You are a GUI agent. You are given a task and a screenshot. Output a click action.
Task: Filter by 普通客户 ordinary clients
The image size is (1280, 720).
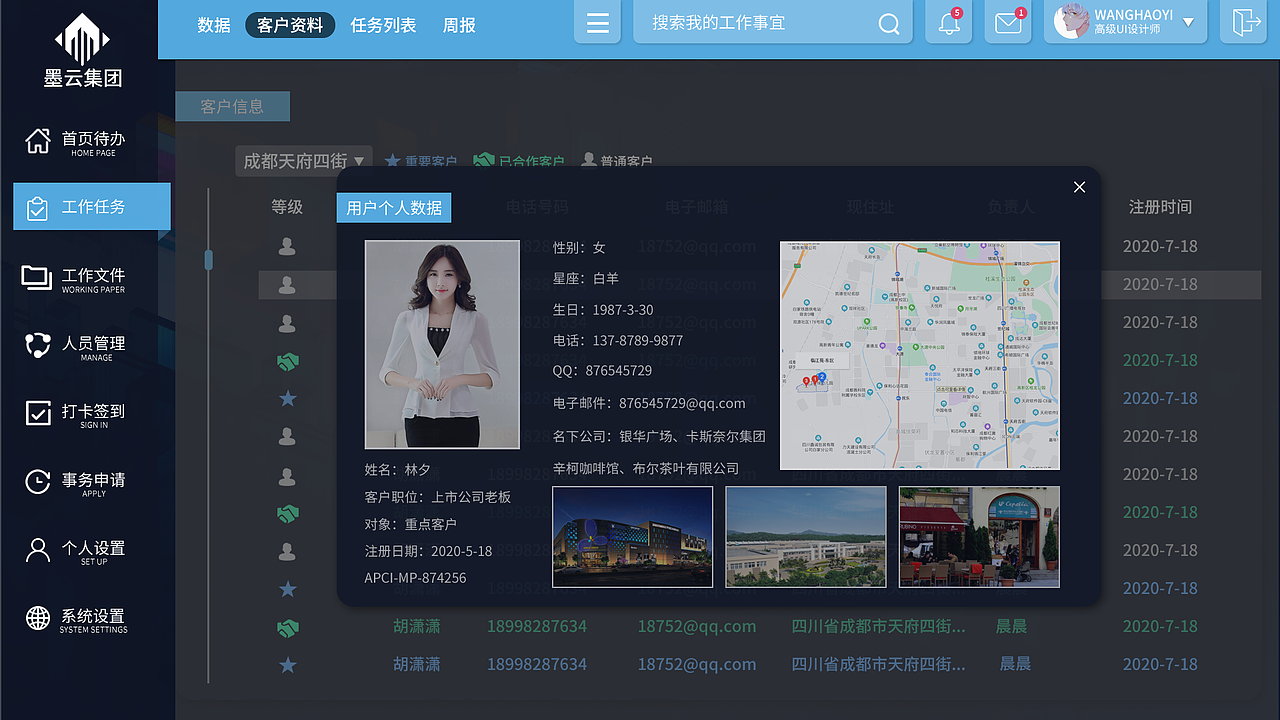617,160
